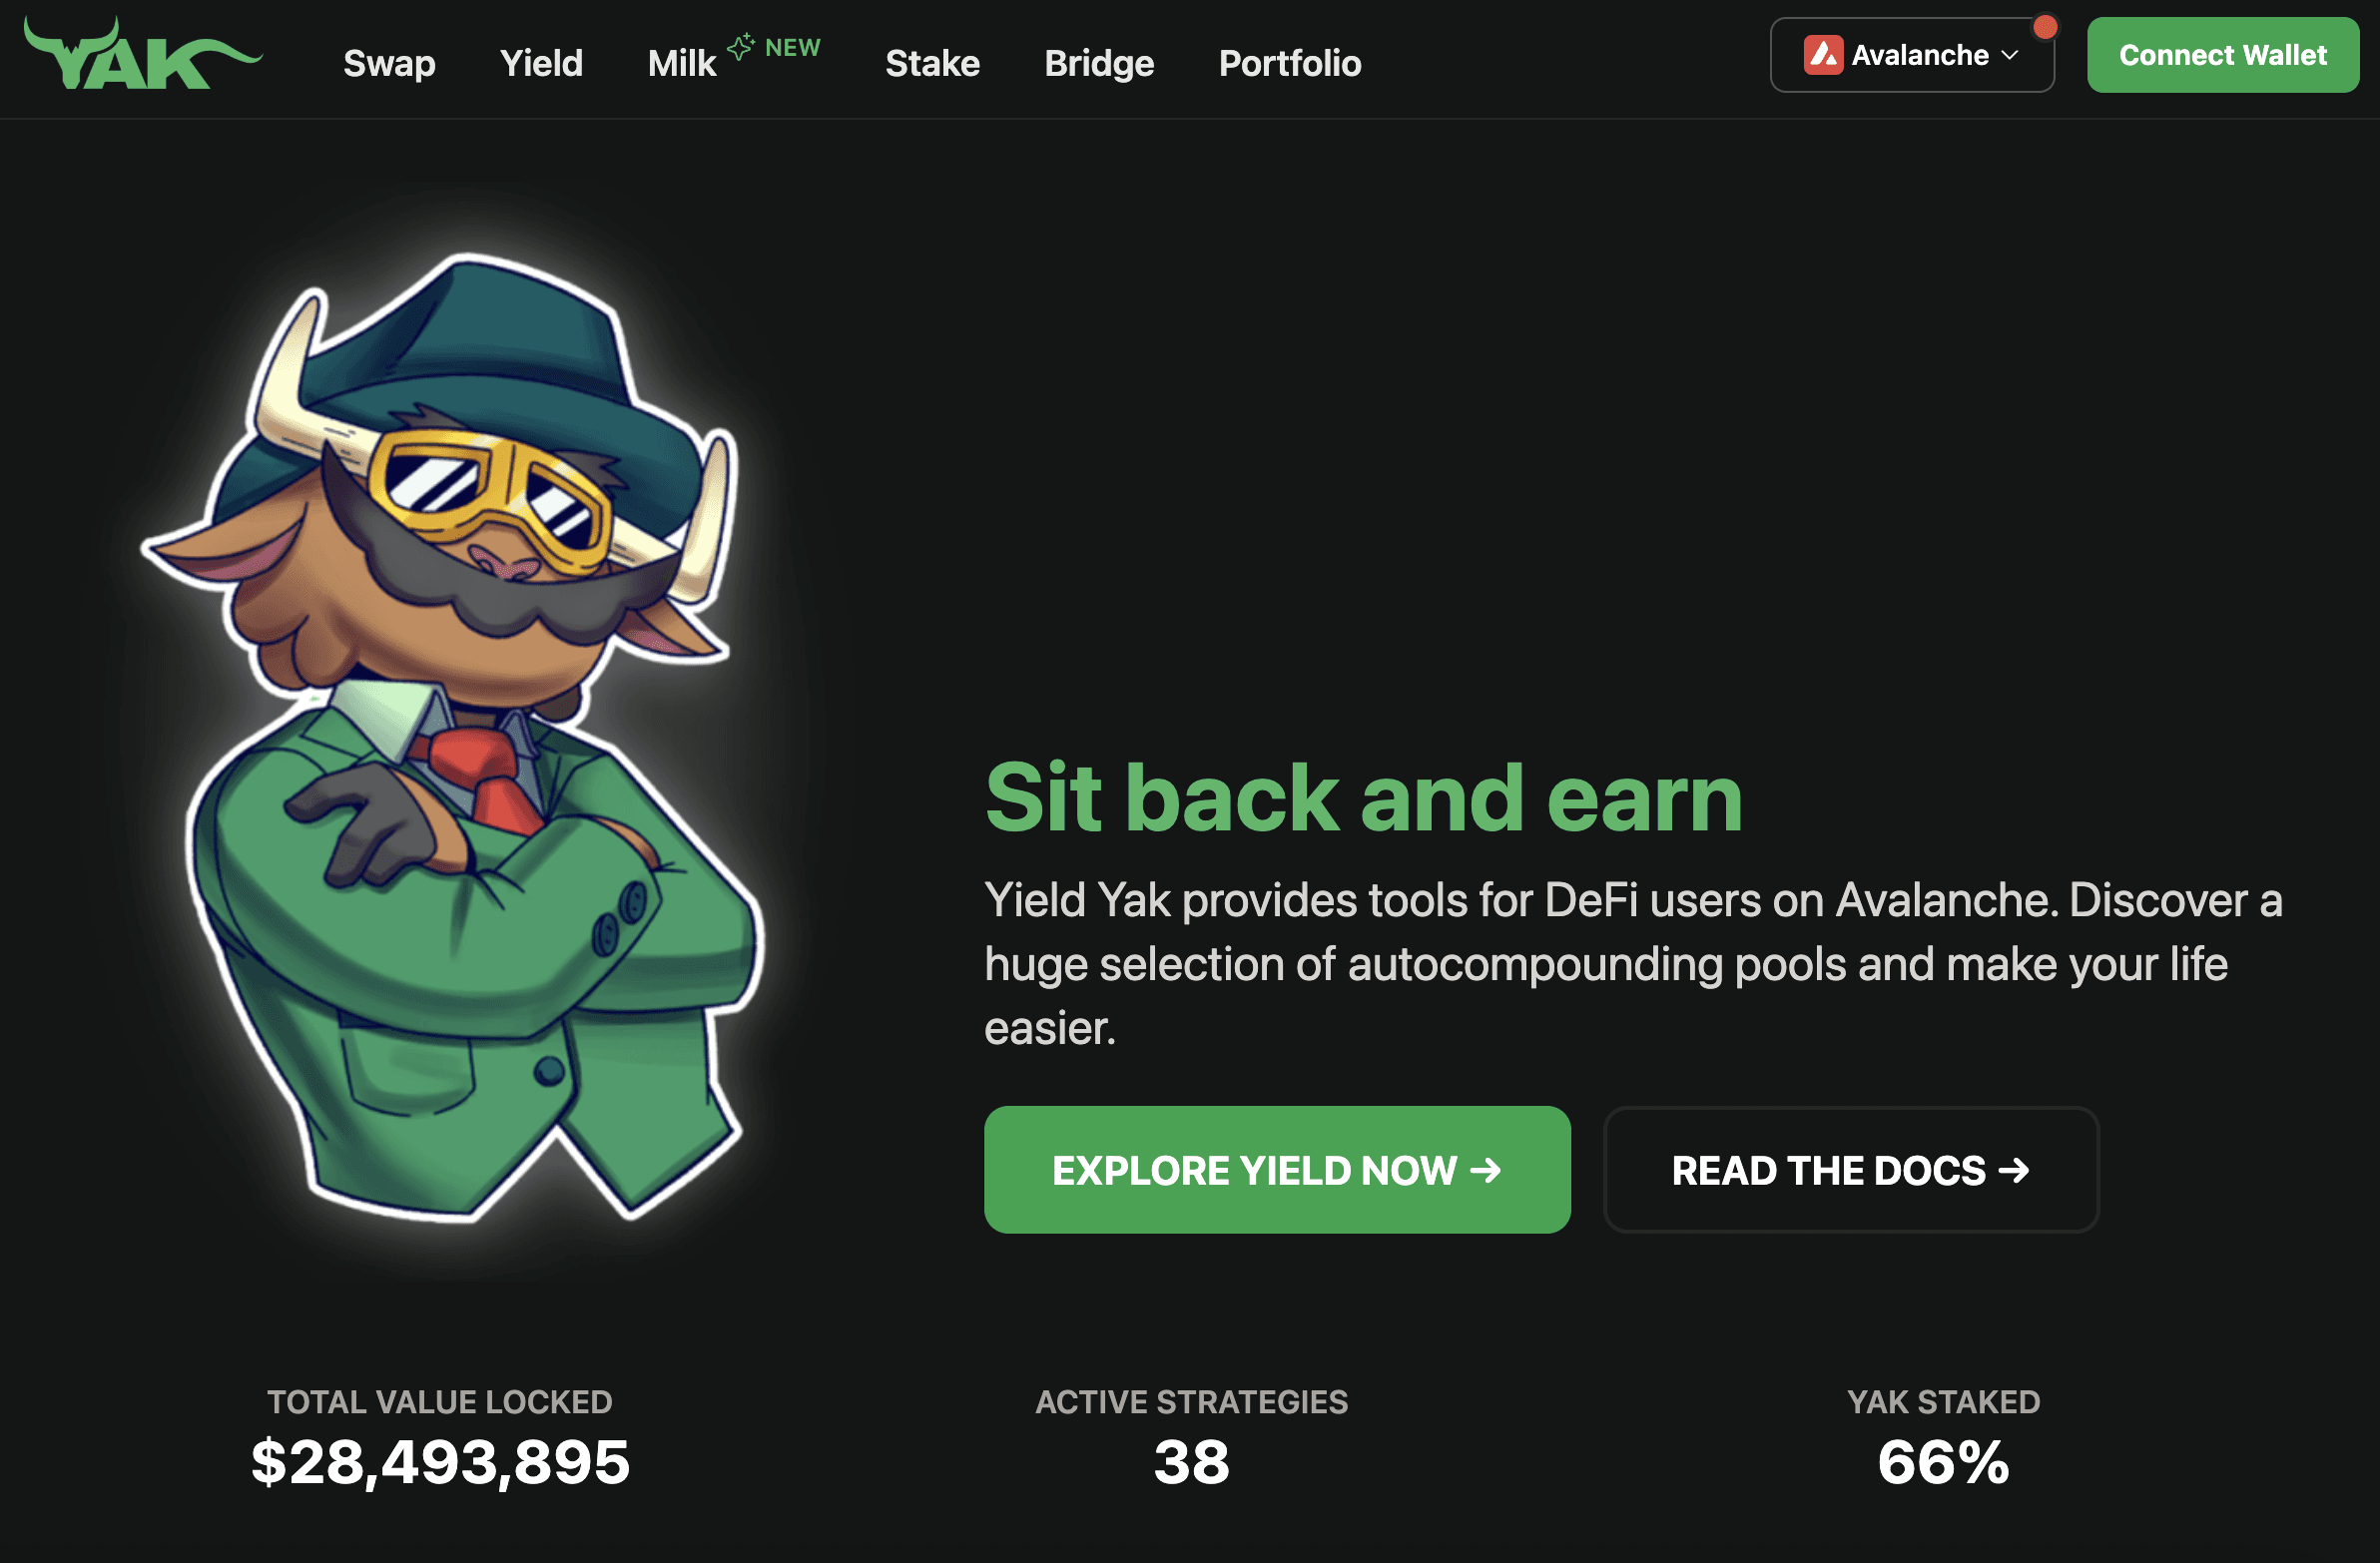Open the Avalanche network selector

(1912, 55)
